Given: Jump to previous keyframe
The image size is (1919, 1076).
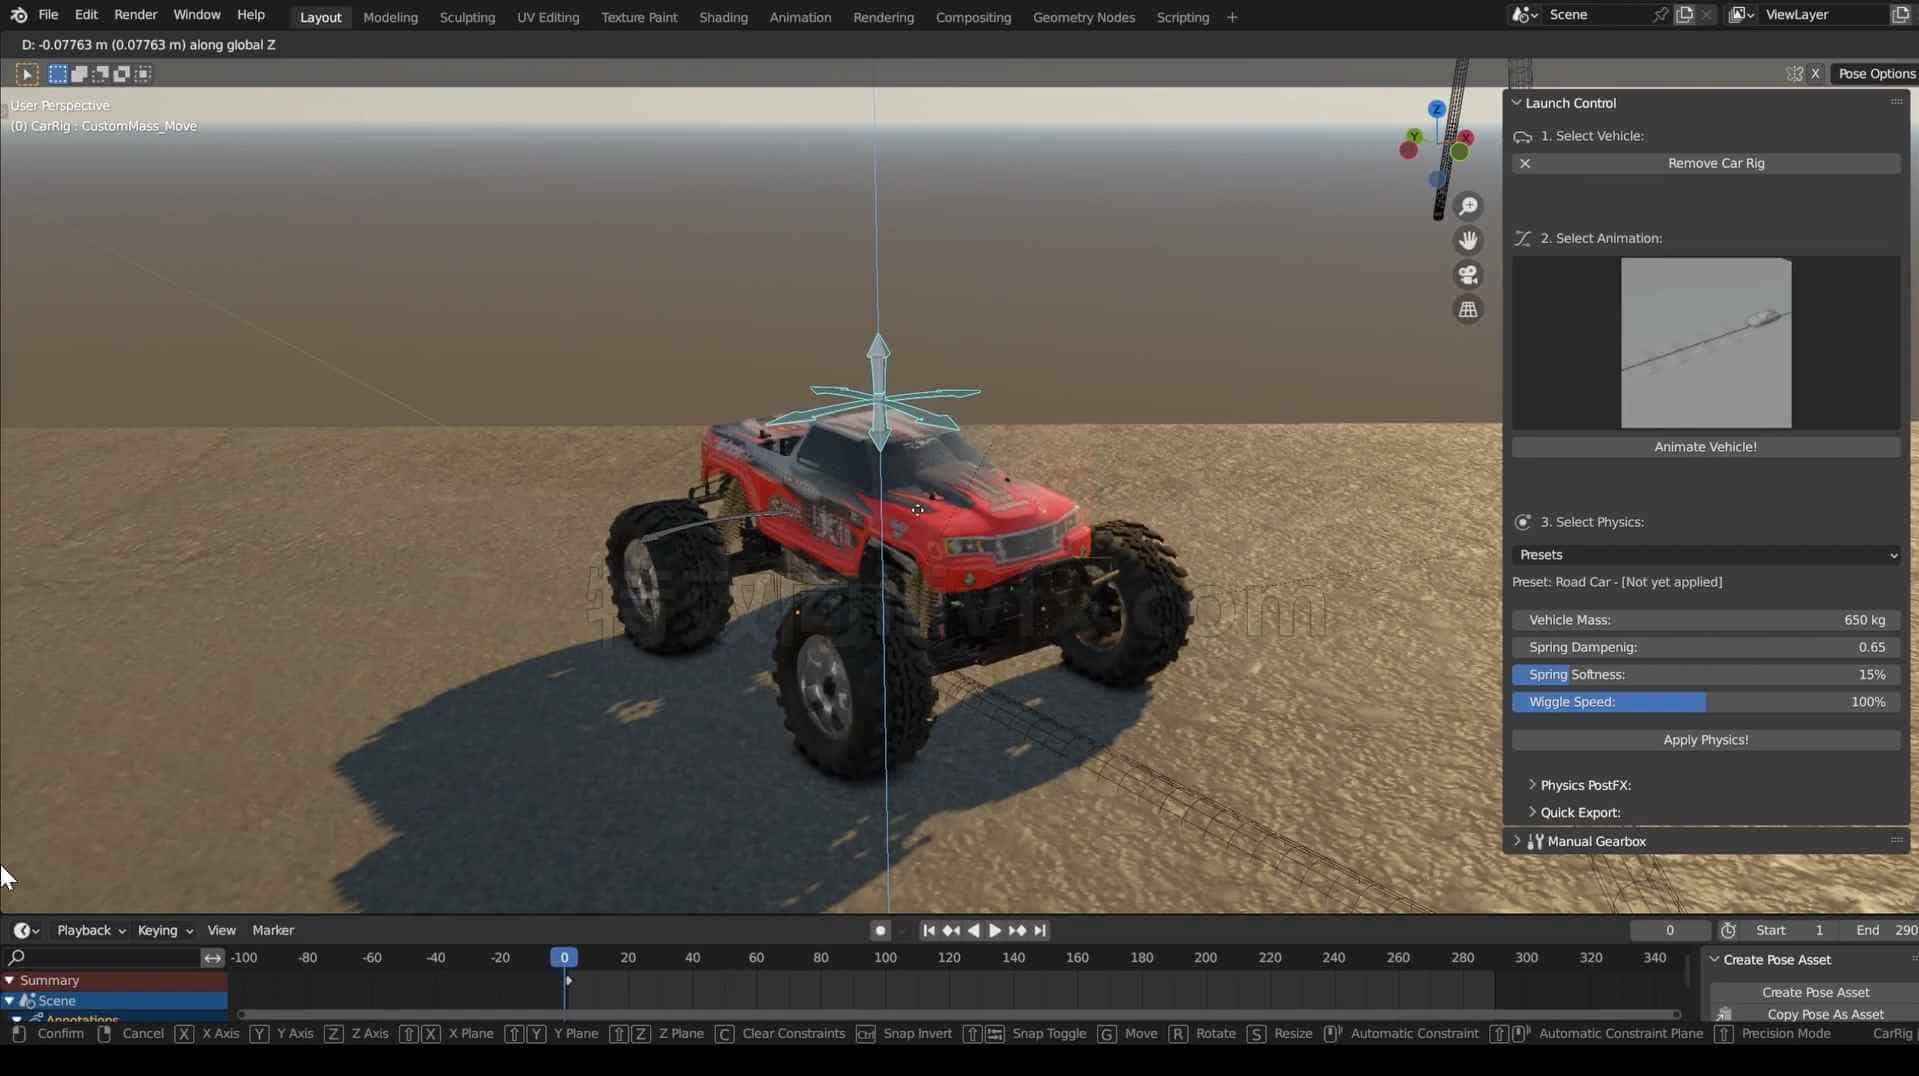Looking at the screenshot, I should [x=951, y=931].
